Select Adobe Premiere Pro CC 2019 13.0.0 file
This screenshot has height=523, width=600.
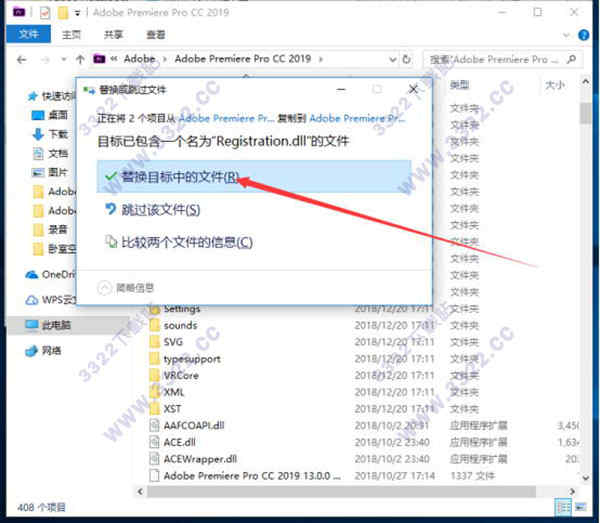tap(252, 476)
